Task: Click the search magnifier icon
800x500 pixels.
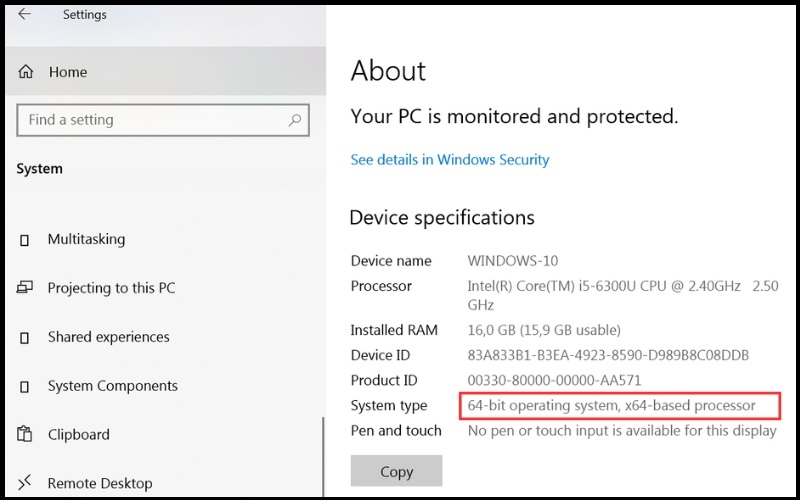Action: (x=294, y=120)
